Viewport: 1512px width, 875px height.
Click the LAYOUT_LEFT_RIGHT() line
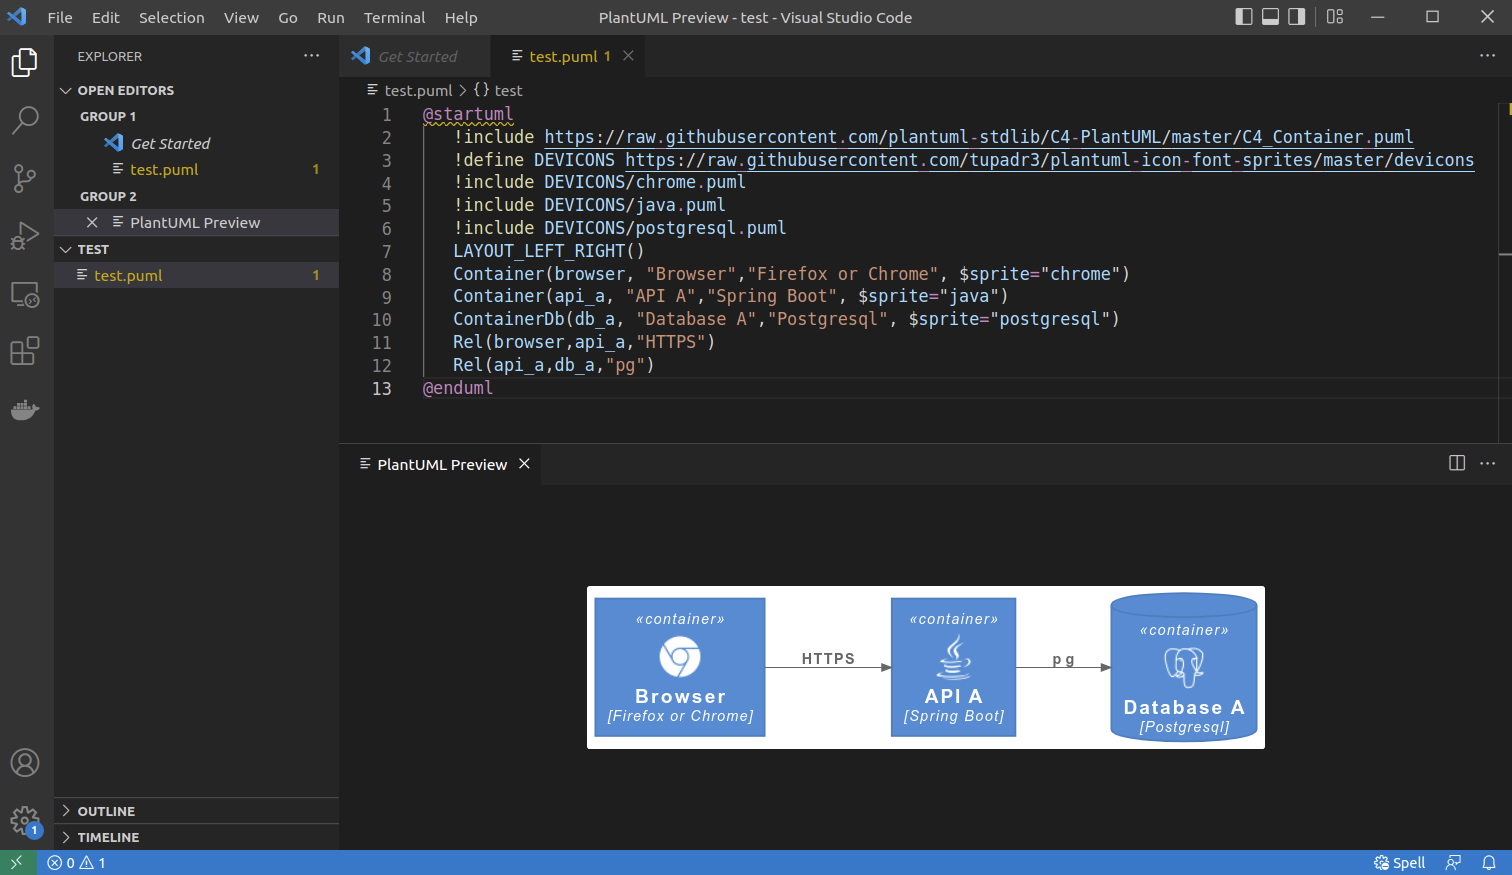pos(548,251)
